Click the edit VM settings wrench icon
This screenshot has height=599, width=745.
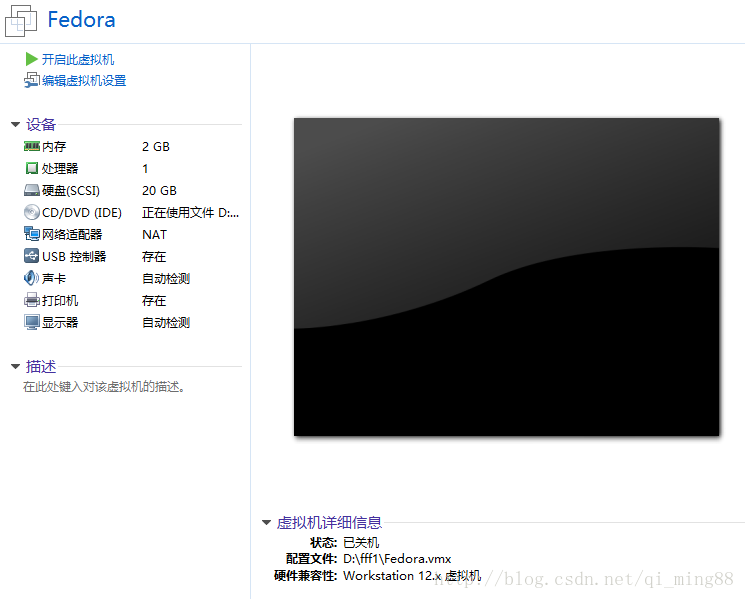pyautogui.click(x=31, y=80)
